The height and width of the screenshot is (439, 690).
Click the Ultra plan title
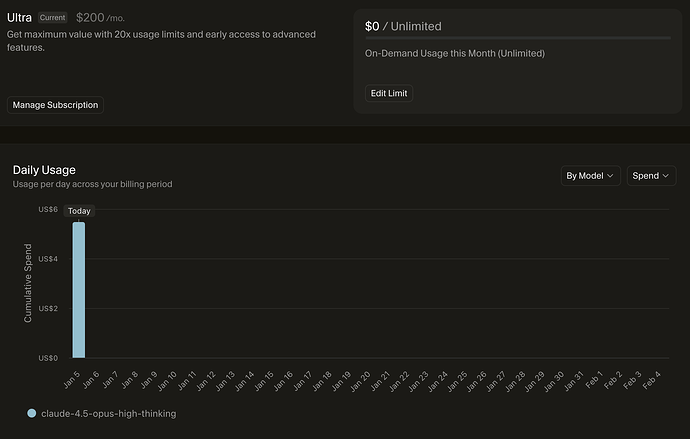coord(19,18)
